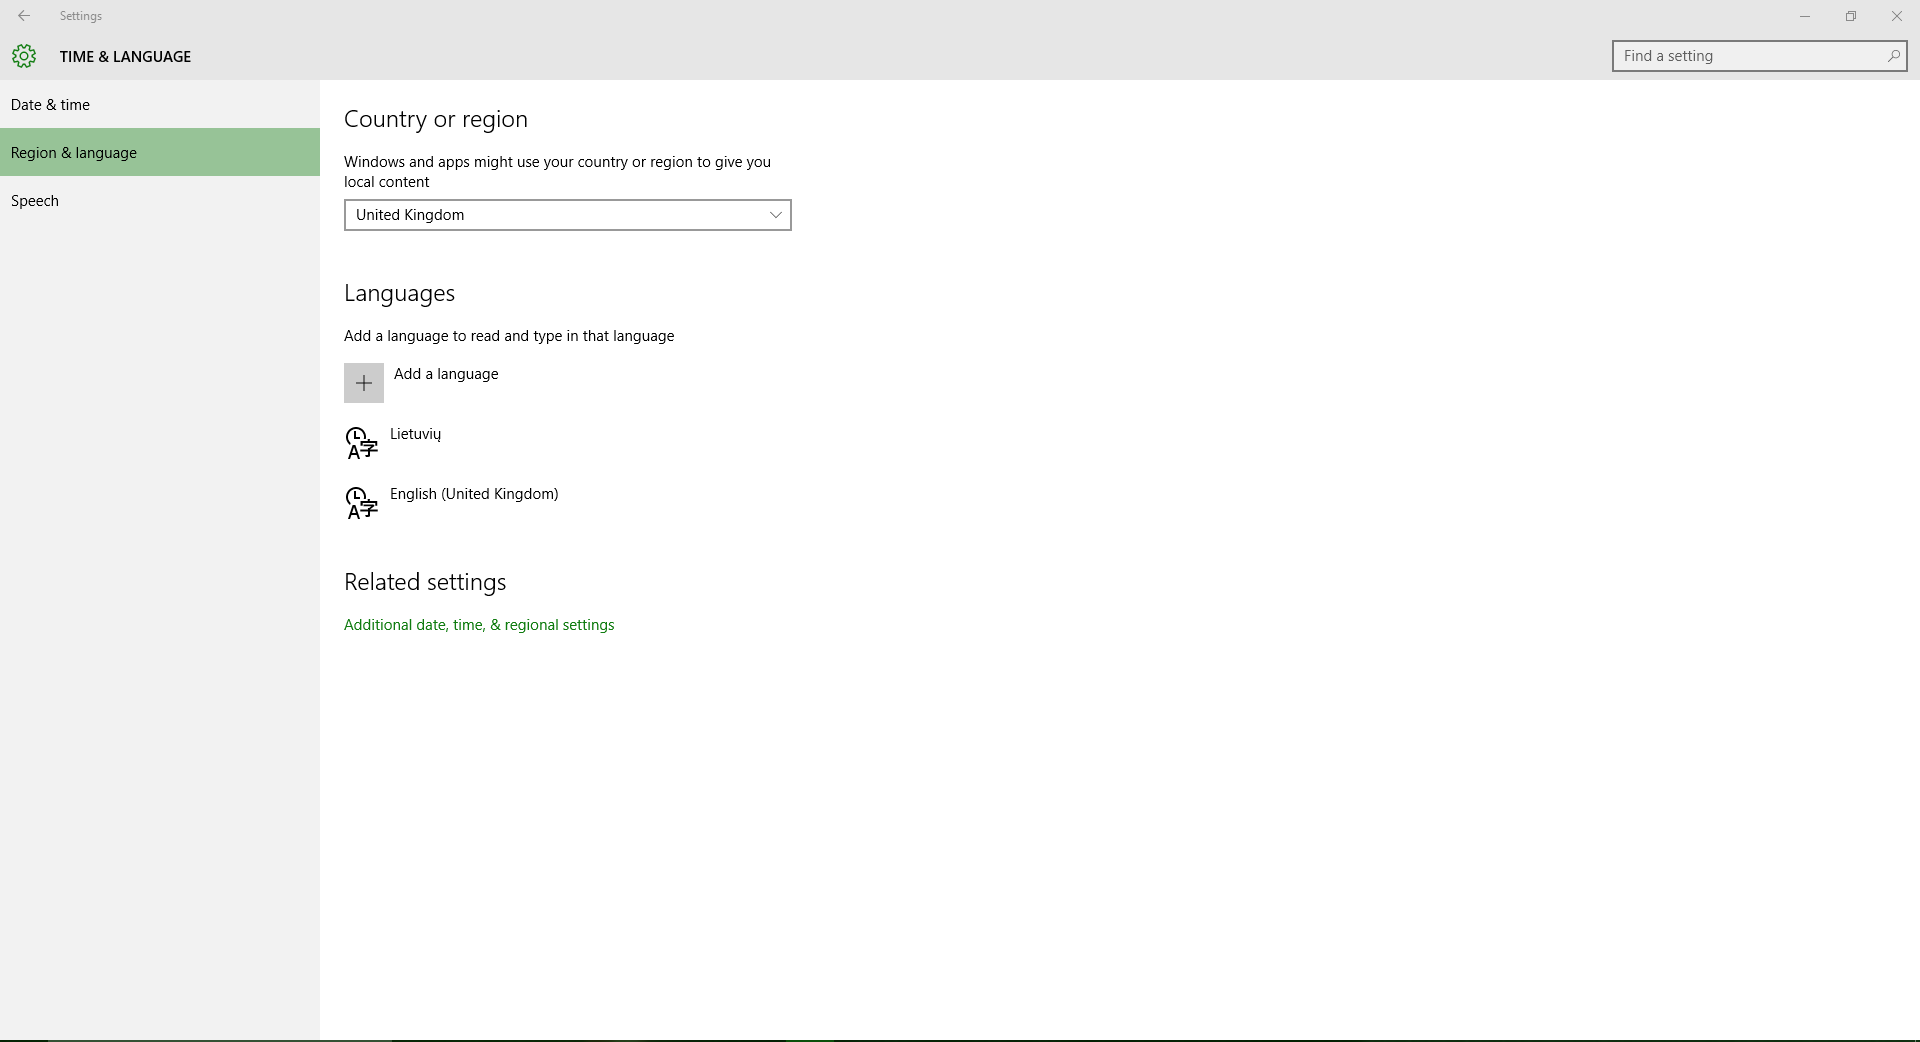Screen dimensions: 1920x1042
Task: Go back using the back arrow
Action: coord(24,16)
